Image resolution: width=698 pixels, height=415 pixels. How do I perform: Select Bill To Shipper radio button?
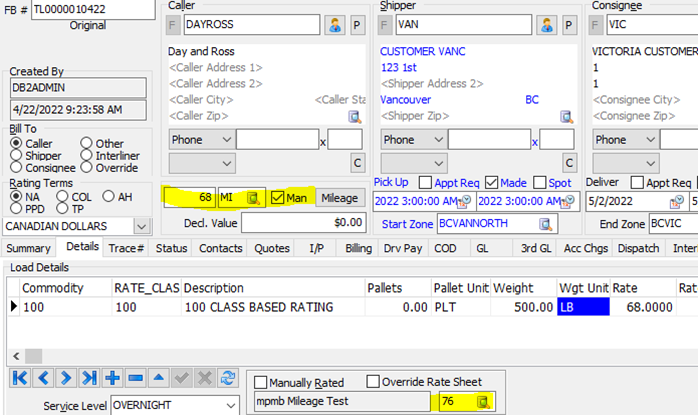point(16,155)
